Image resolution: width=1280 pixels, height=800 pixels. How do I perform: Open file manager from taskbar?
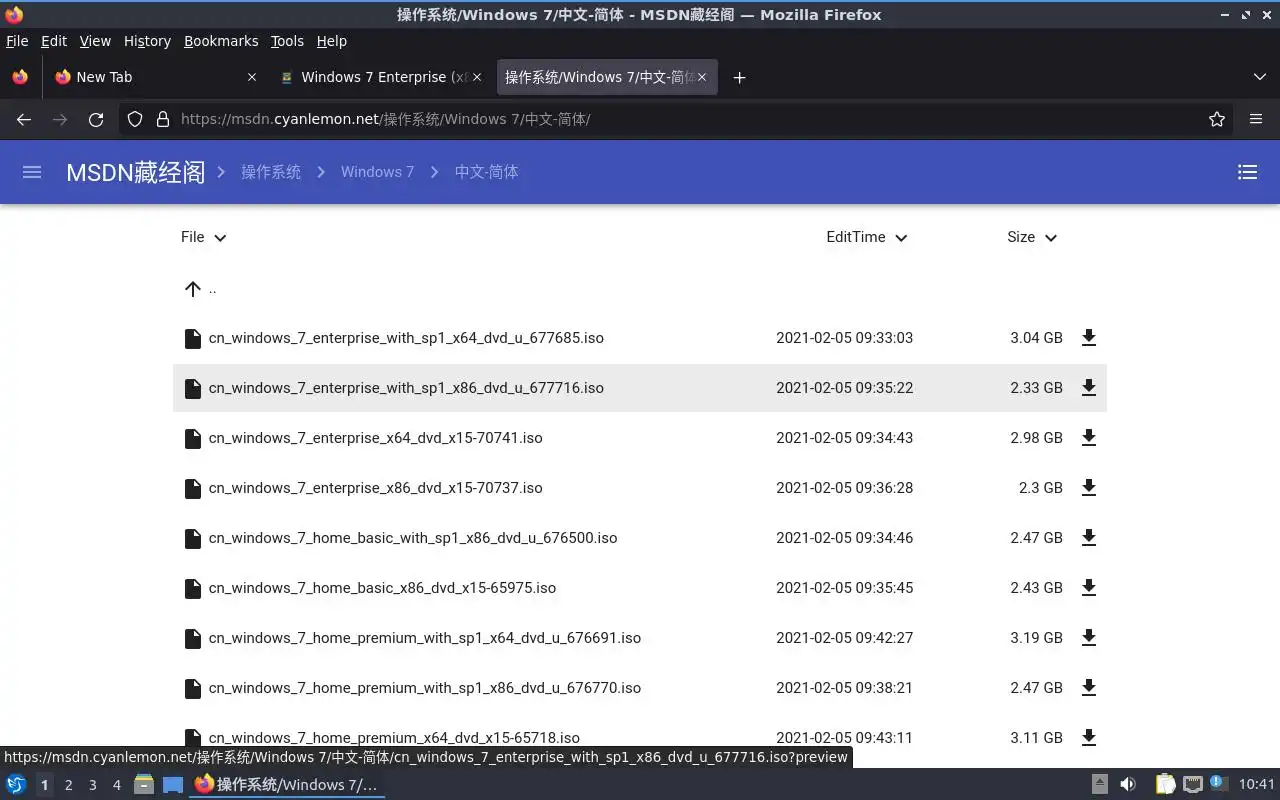[x=144, y=785]
